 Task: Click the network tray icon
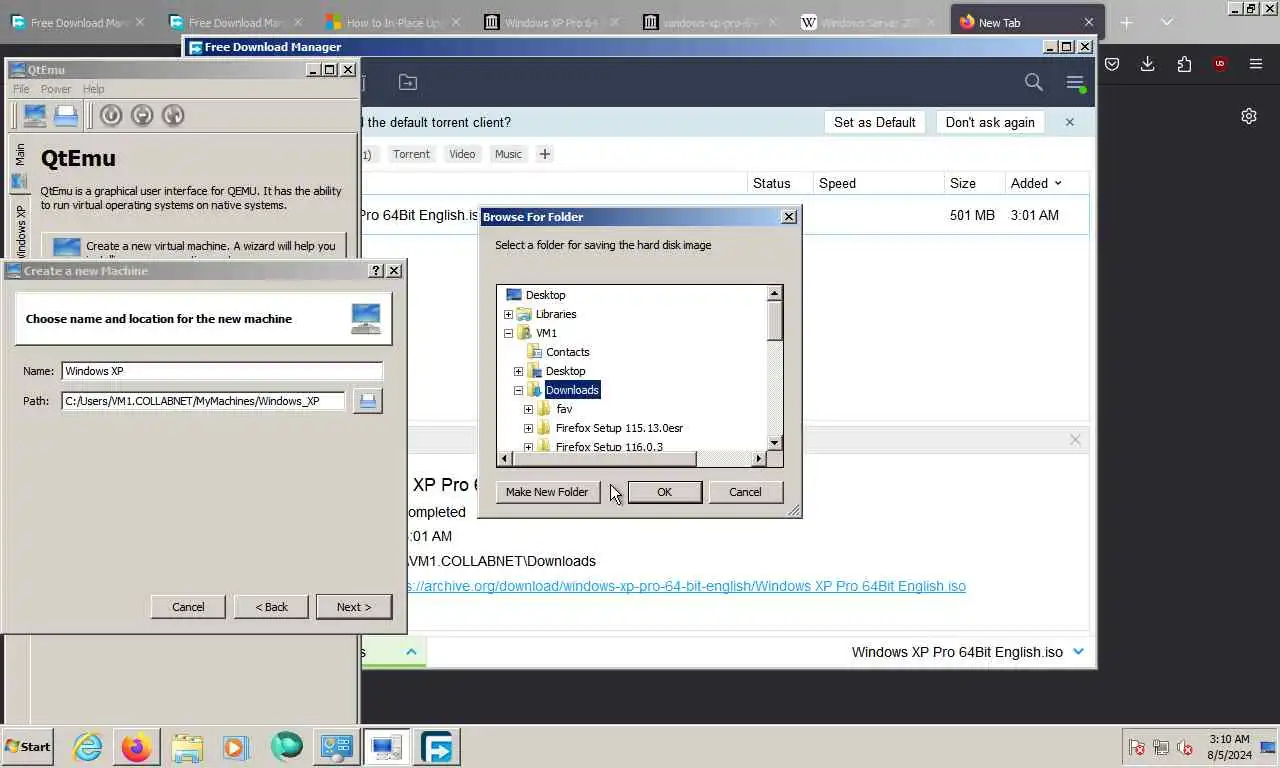pyautogui.click(x=1161, y=748)
